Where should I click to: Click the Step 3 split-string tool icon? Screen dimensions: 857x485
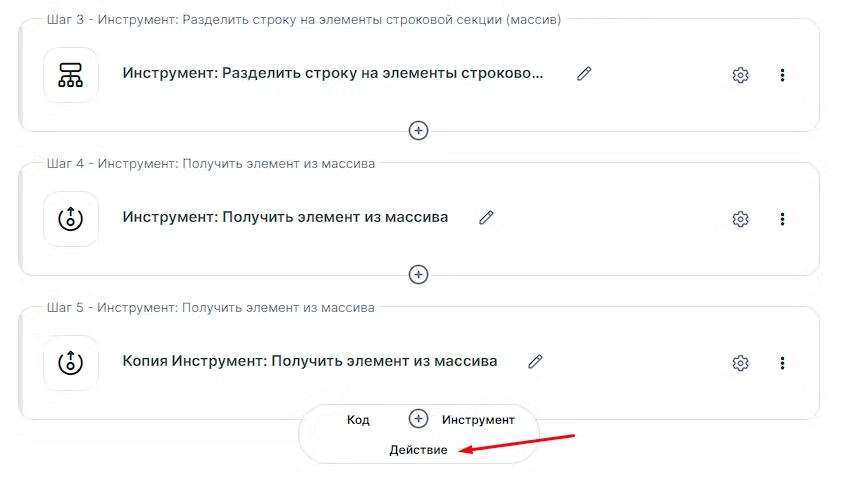(x=71, y=75)
